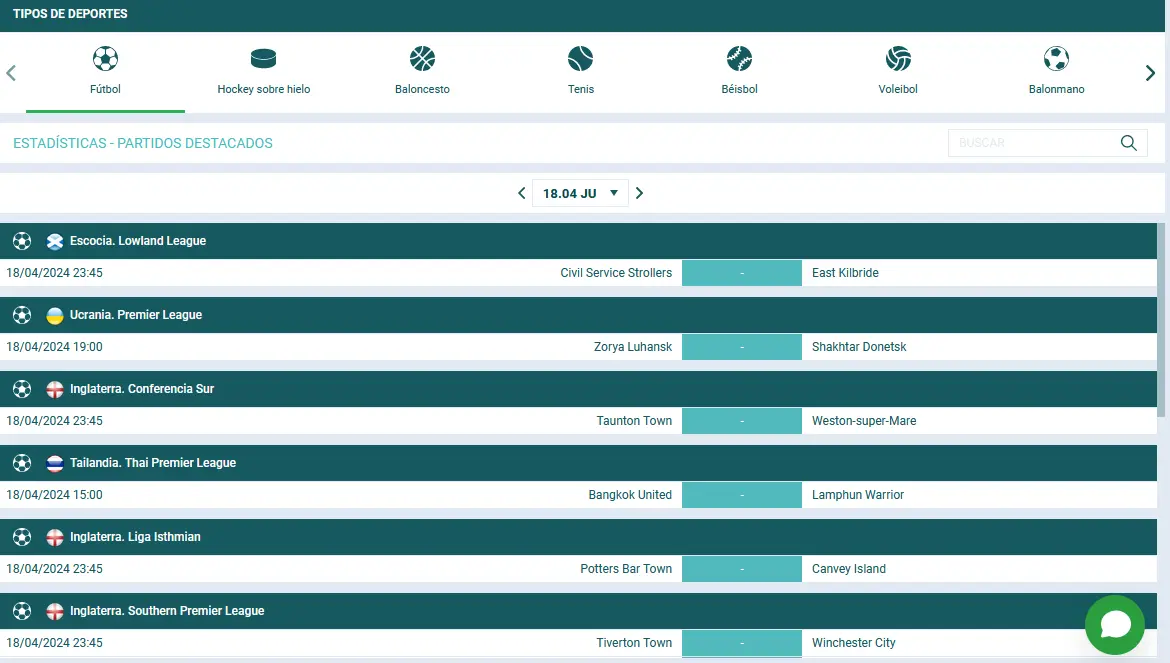
Task: Go to the next date
Action: 640,193
